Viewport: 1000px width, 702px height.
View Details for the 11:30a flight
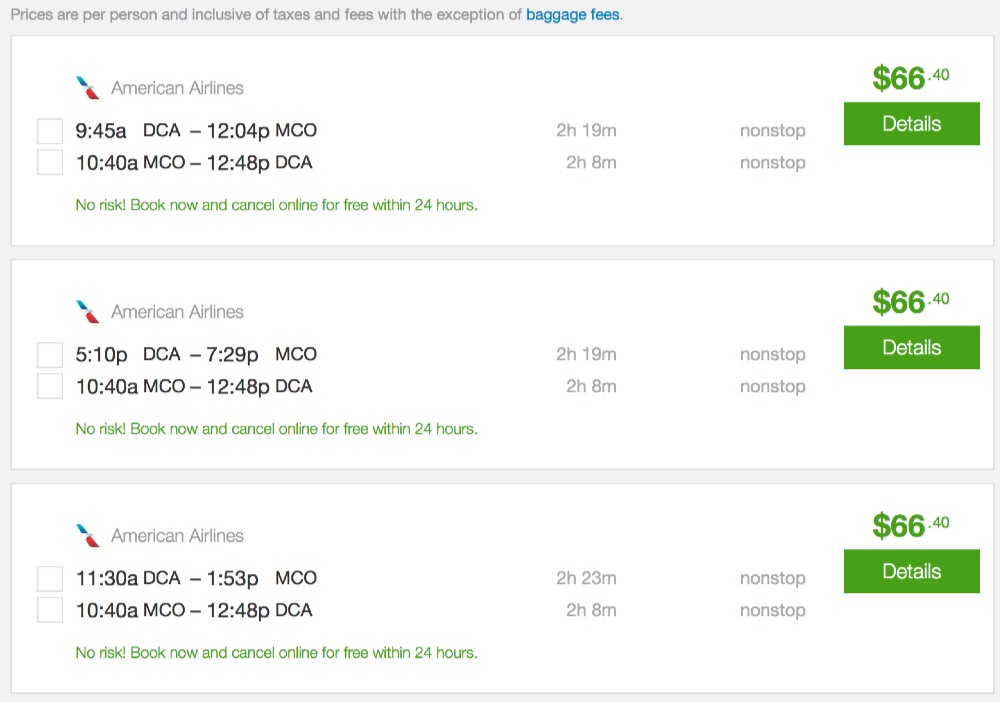click(911, 572)
